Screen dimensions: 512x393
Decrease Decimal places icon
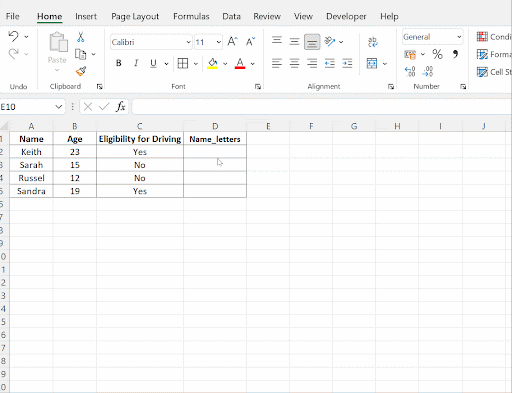428,71
